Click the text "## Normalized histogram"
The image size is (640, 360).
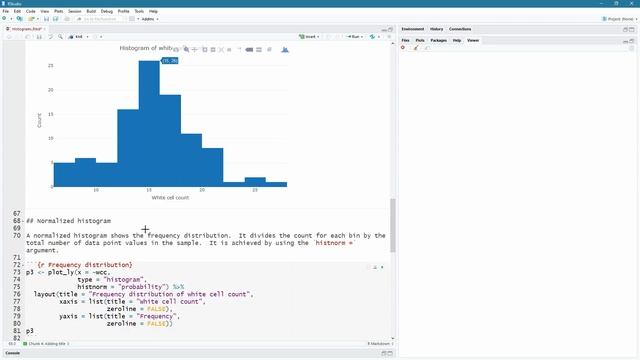(x=69, y=221)
